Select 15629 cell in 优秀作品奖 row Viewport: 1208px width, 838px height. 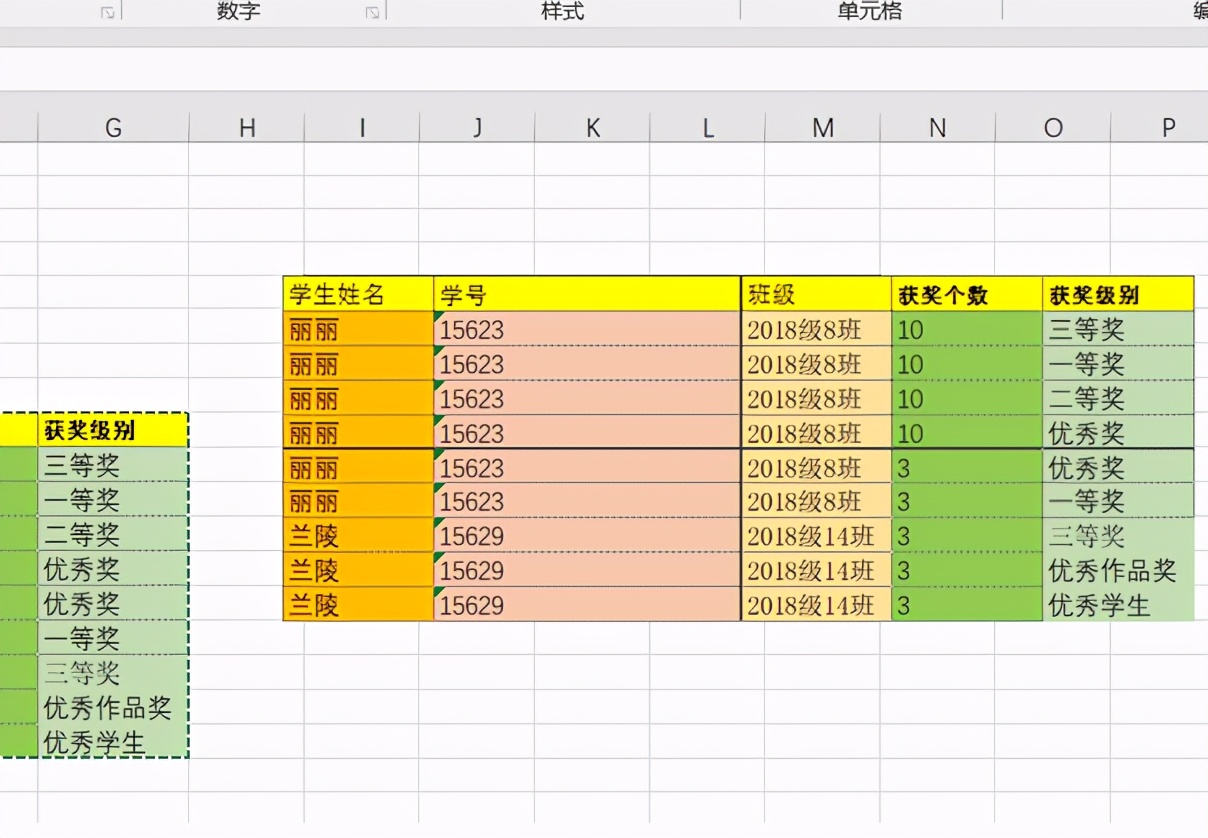(x=587, y=570)
